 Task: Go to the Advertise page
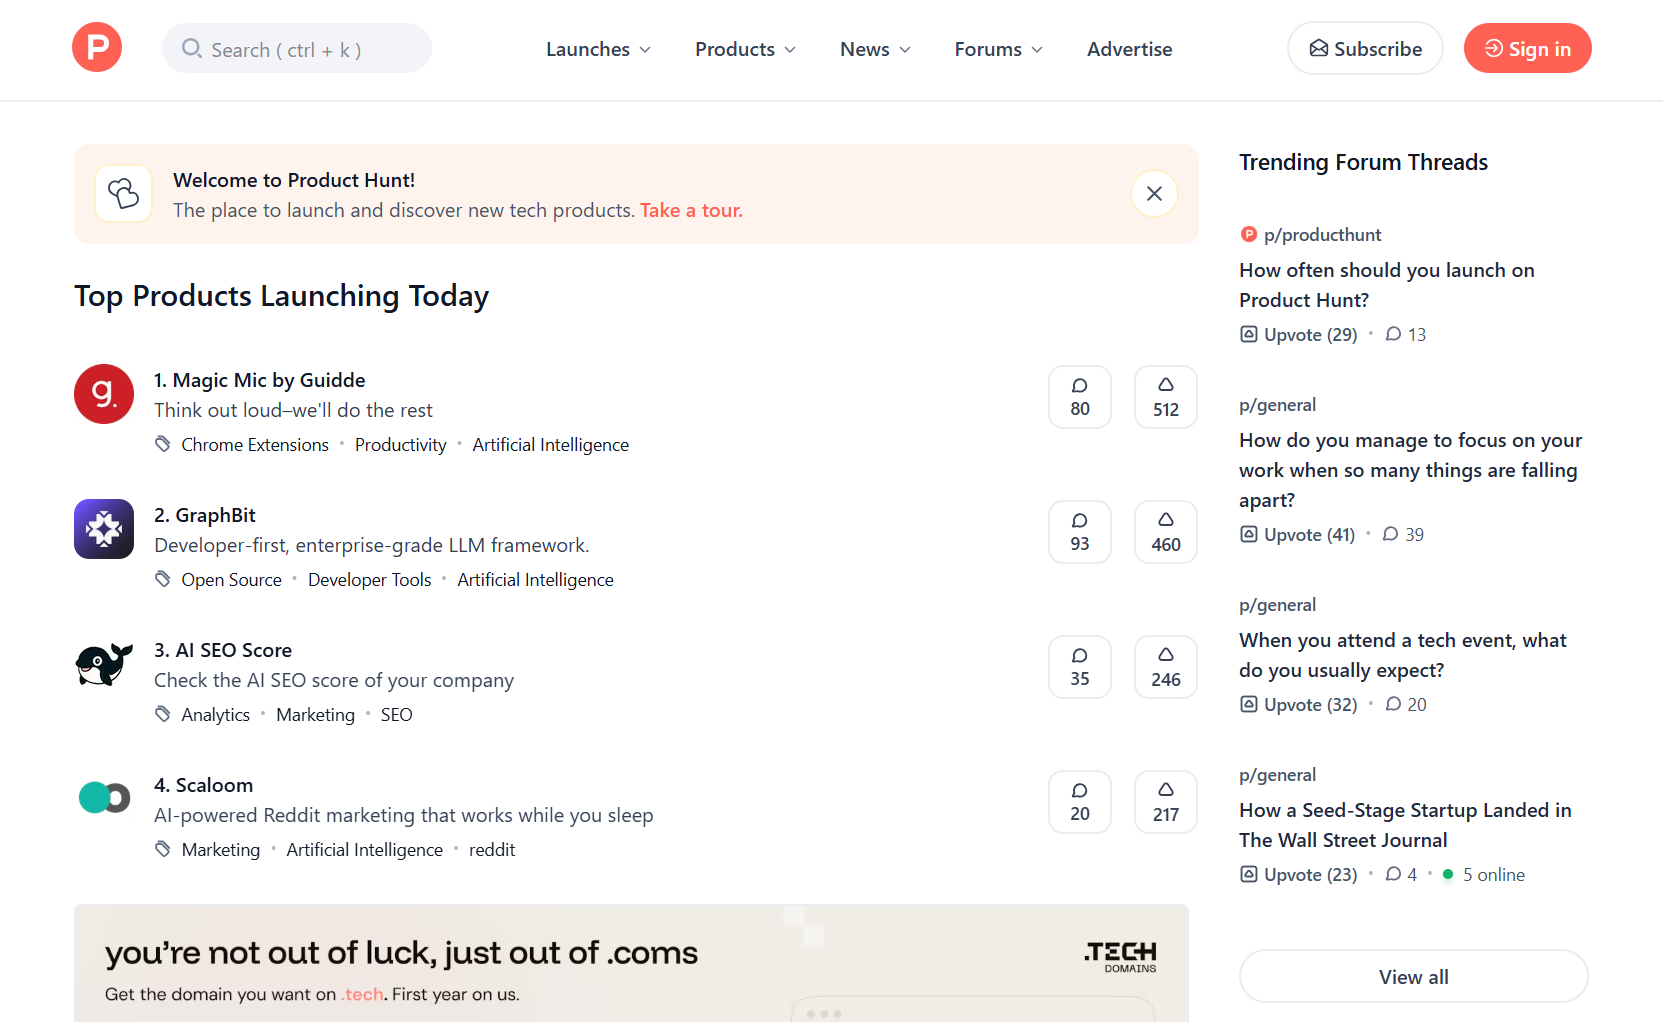point(1129,49)
